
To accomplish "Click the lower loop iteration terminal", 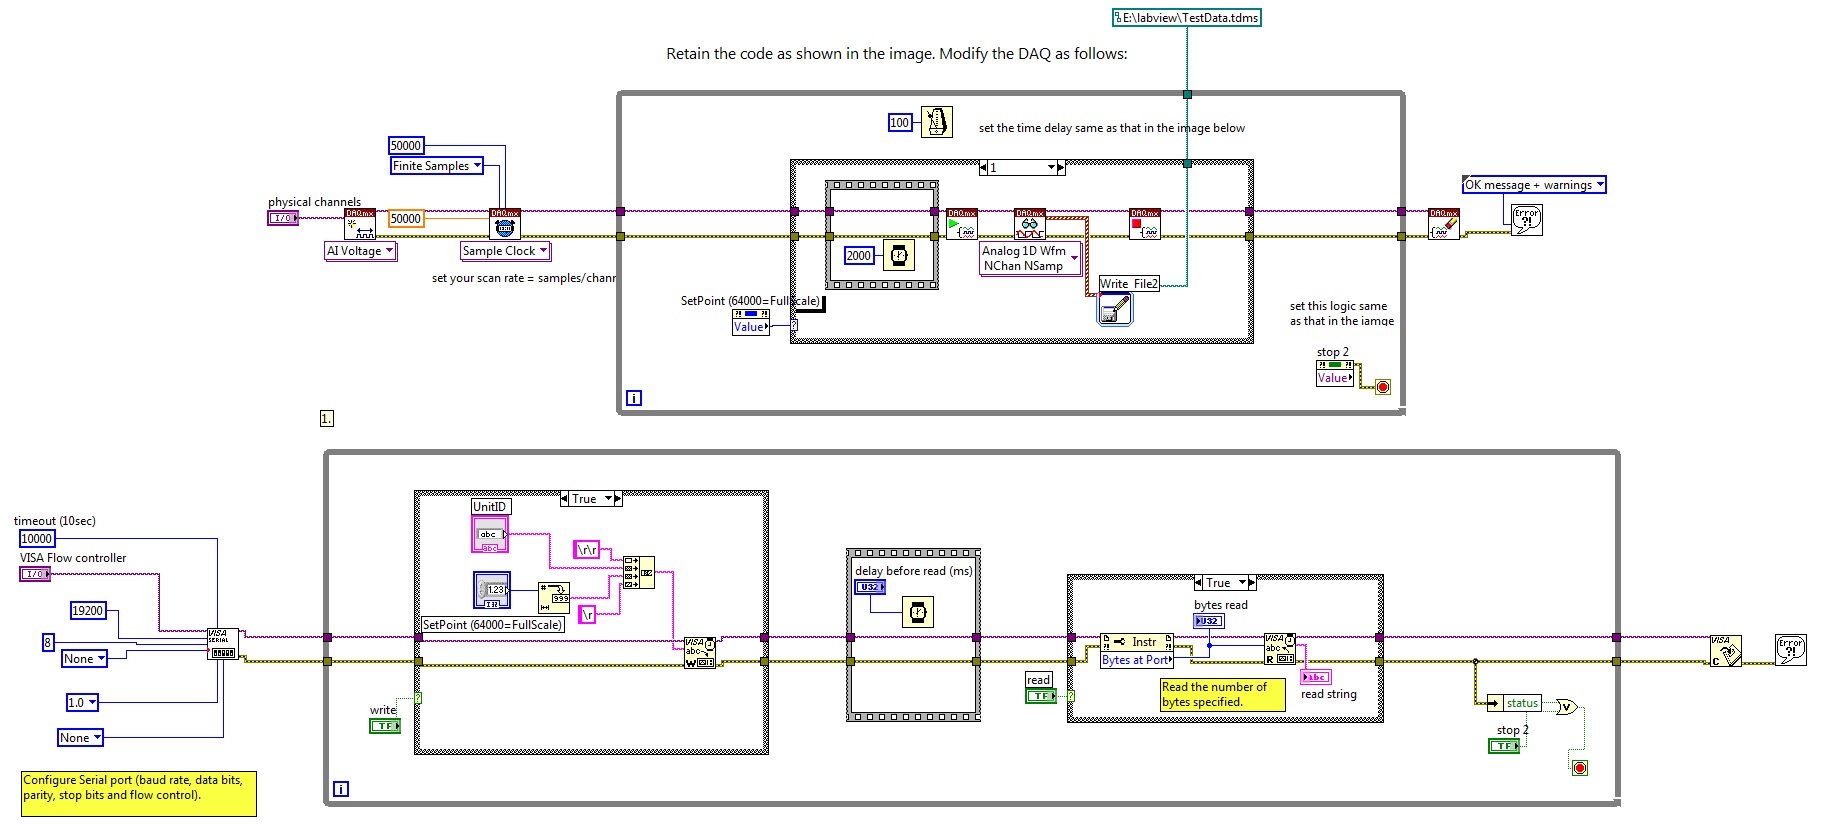I will (341, 789).
